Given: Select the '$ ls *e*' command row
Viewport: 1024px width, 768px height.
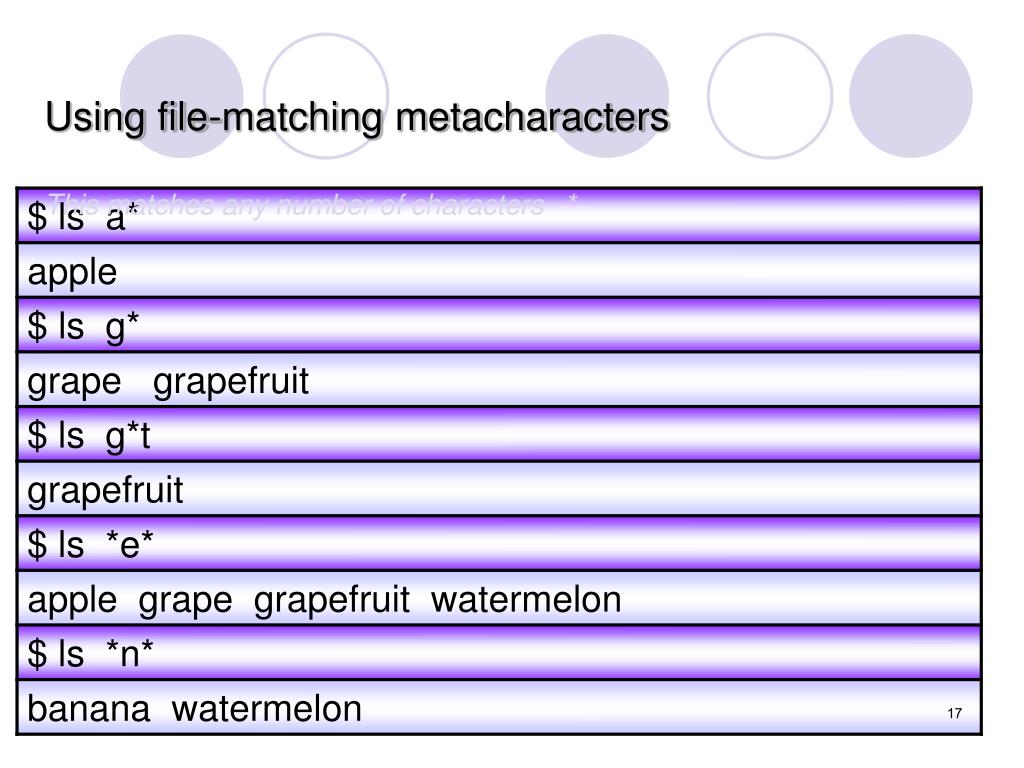Looking at the screenshot, I should [x=499, y=543].
